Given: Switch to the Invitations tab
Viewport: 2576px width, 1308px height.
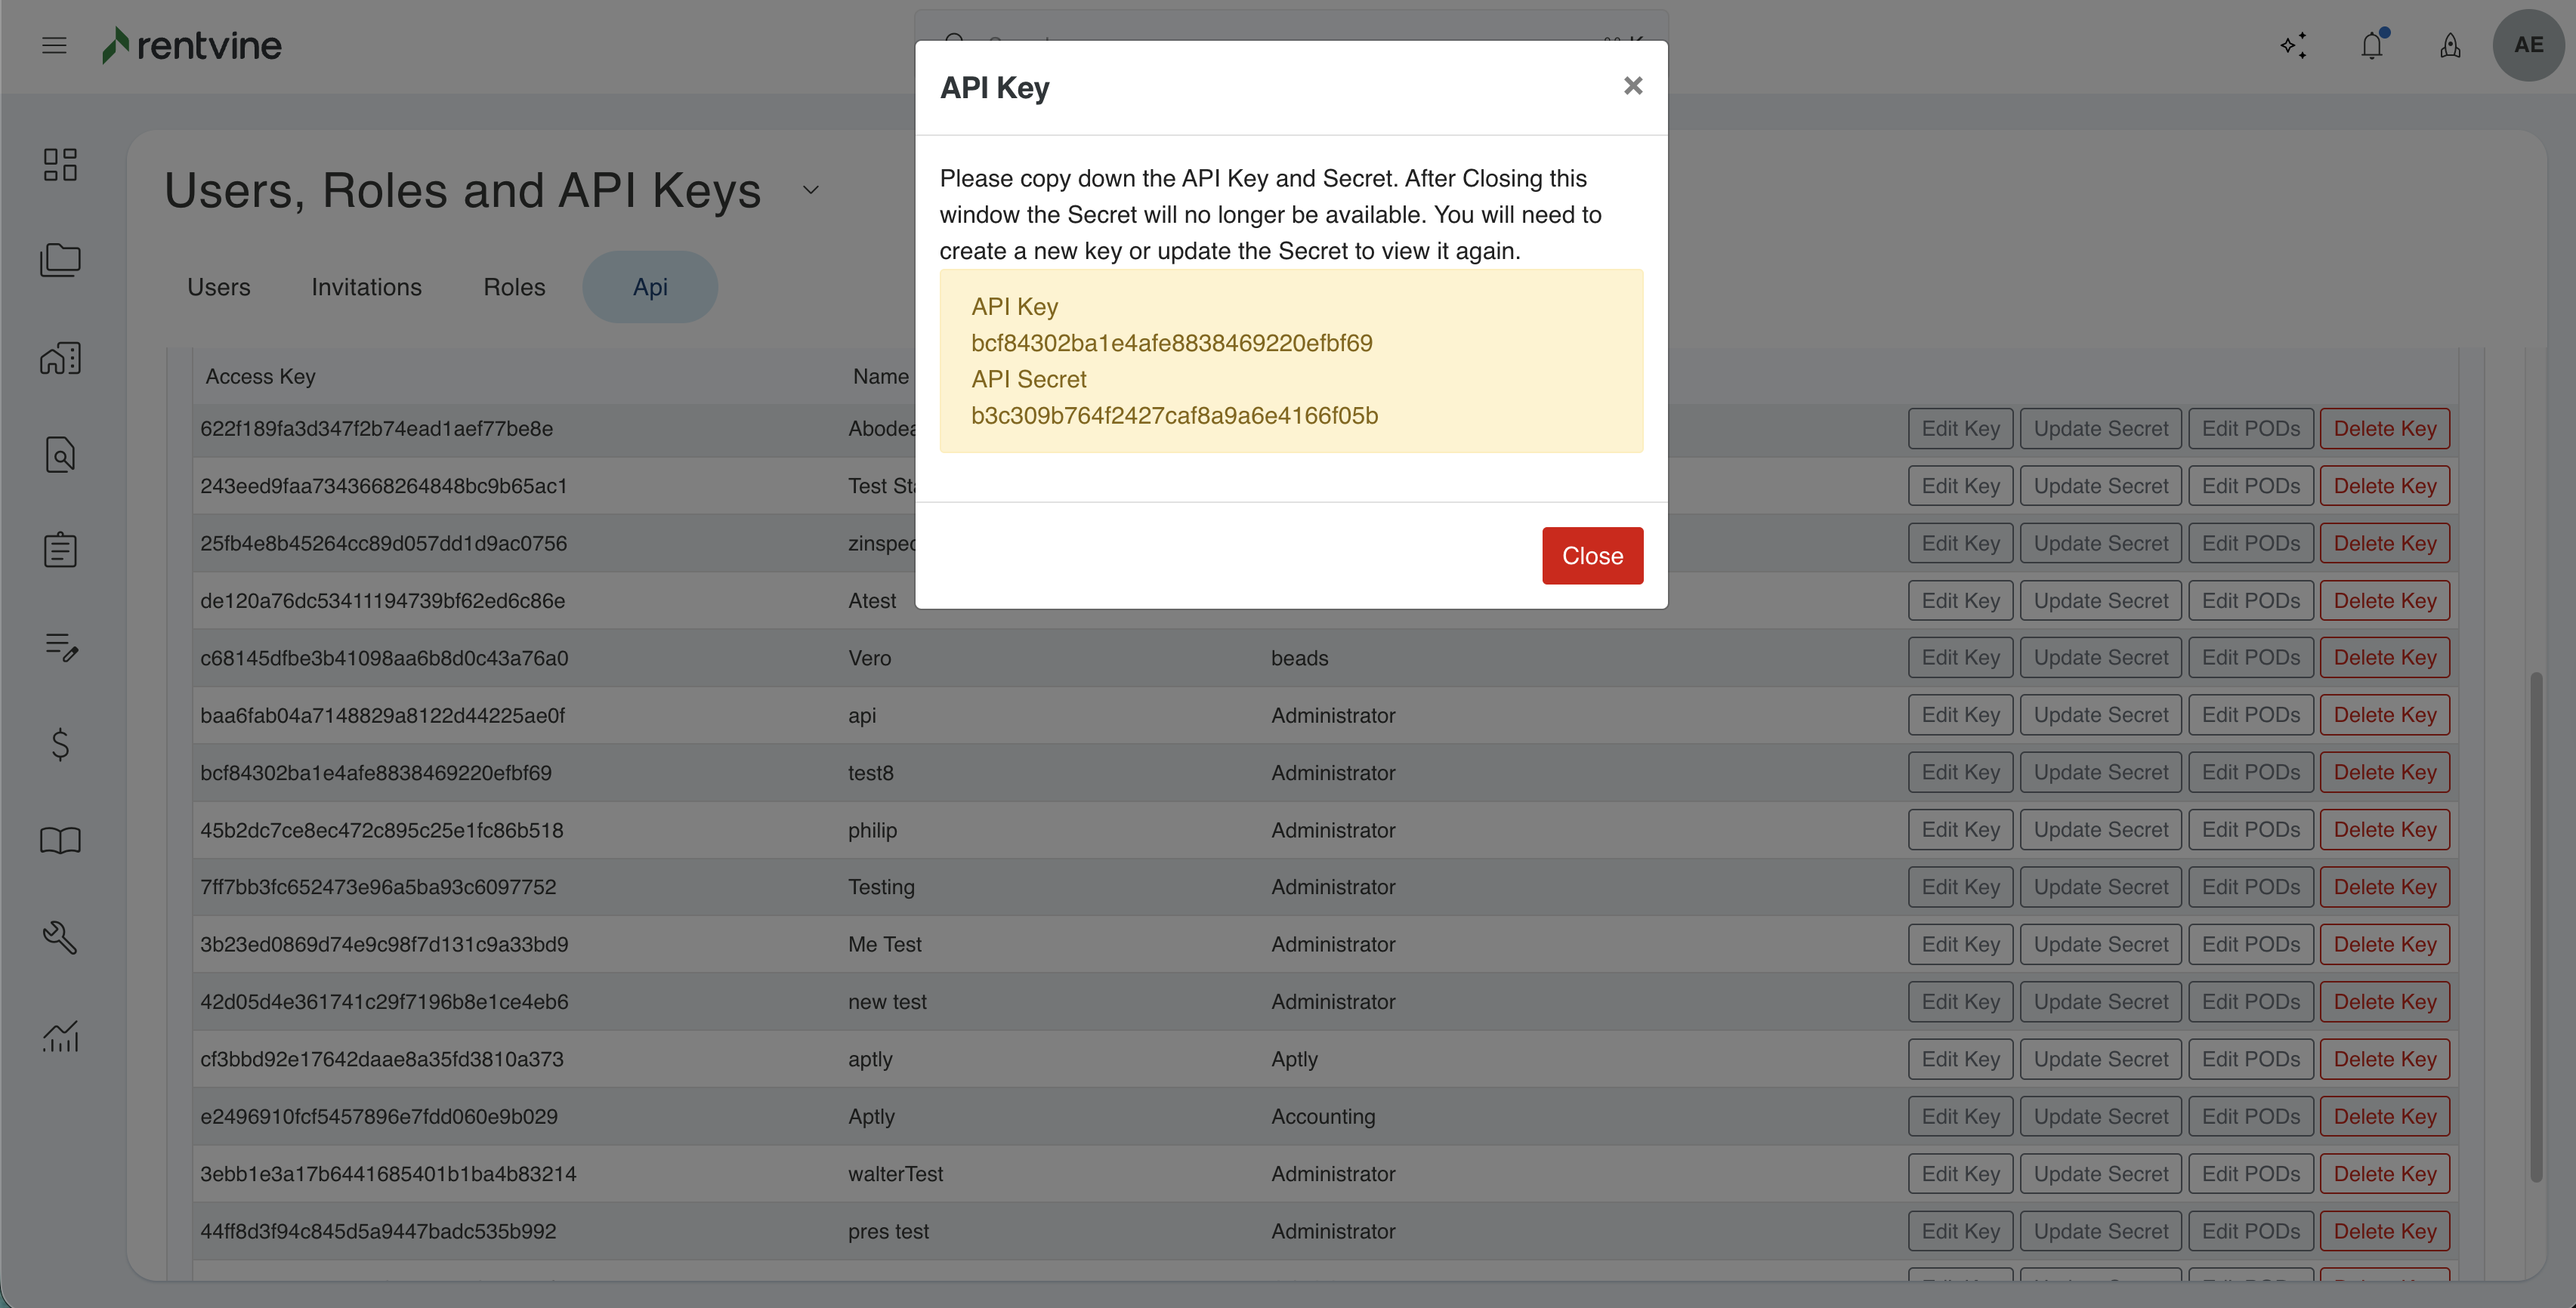Looking at the screenshot, I should 366,287.
